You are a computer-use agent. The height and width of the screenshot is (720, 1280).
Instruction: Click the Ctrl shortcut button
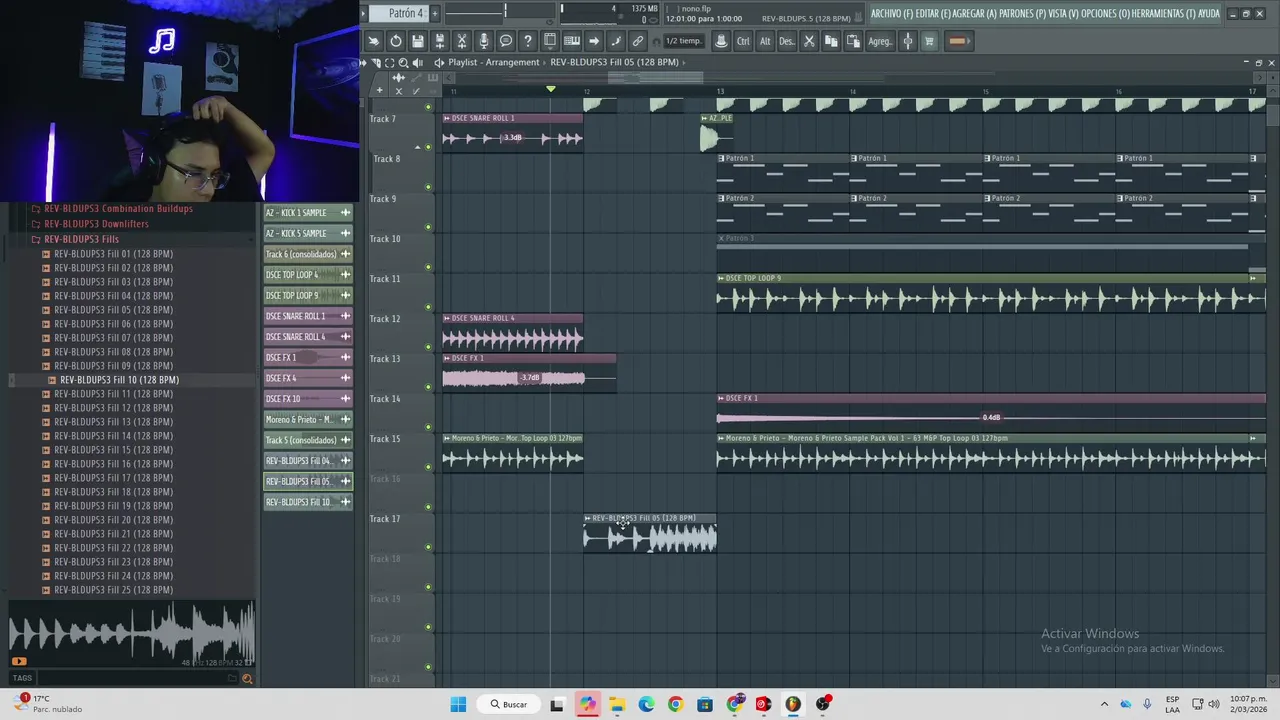pyautogui.click(x=743, y=41)
